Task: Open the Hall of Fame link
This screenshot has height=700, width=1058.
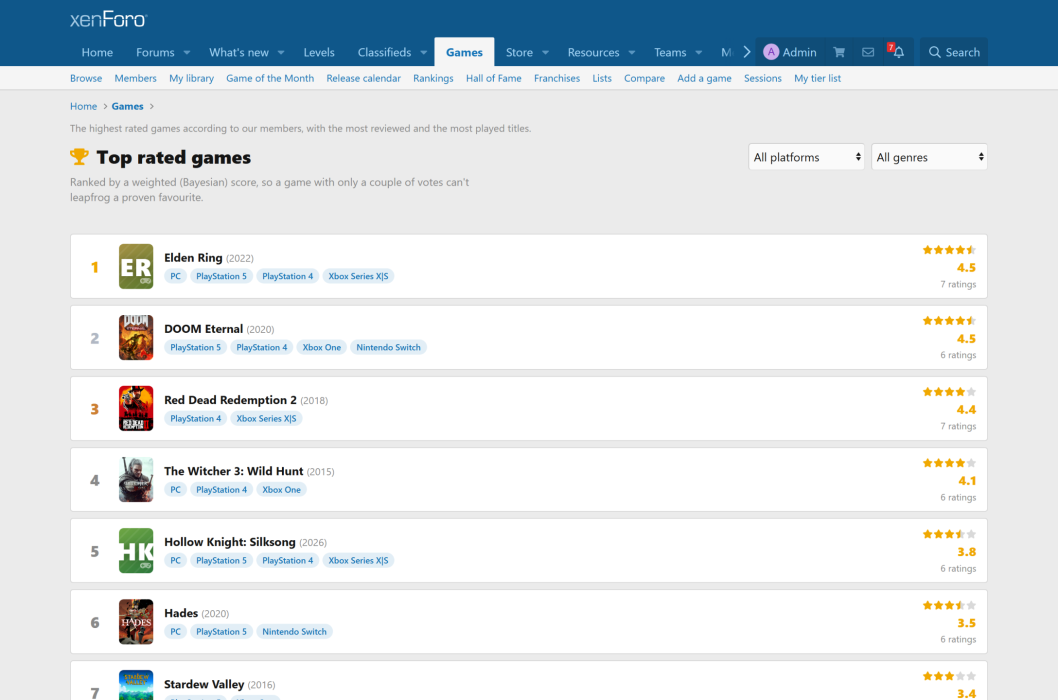Action: click(493, 78)
